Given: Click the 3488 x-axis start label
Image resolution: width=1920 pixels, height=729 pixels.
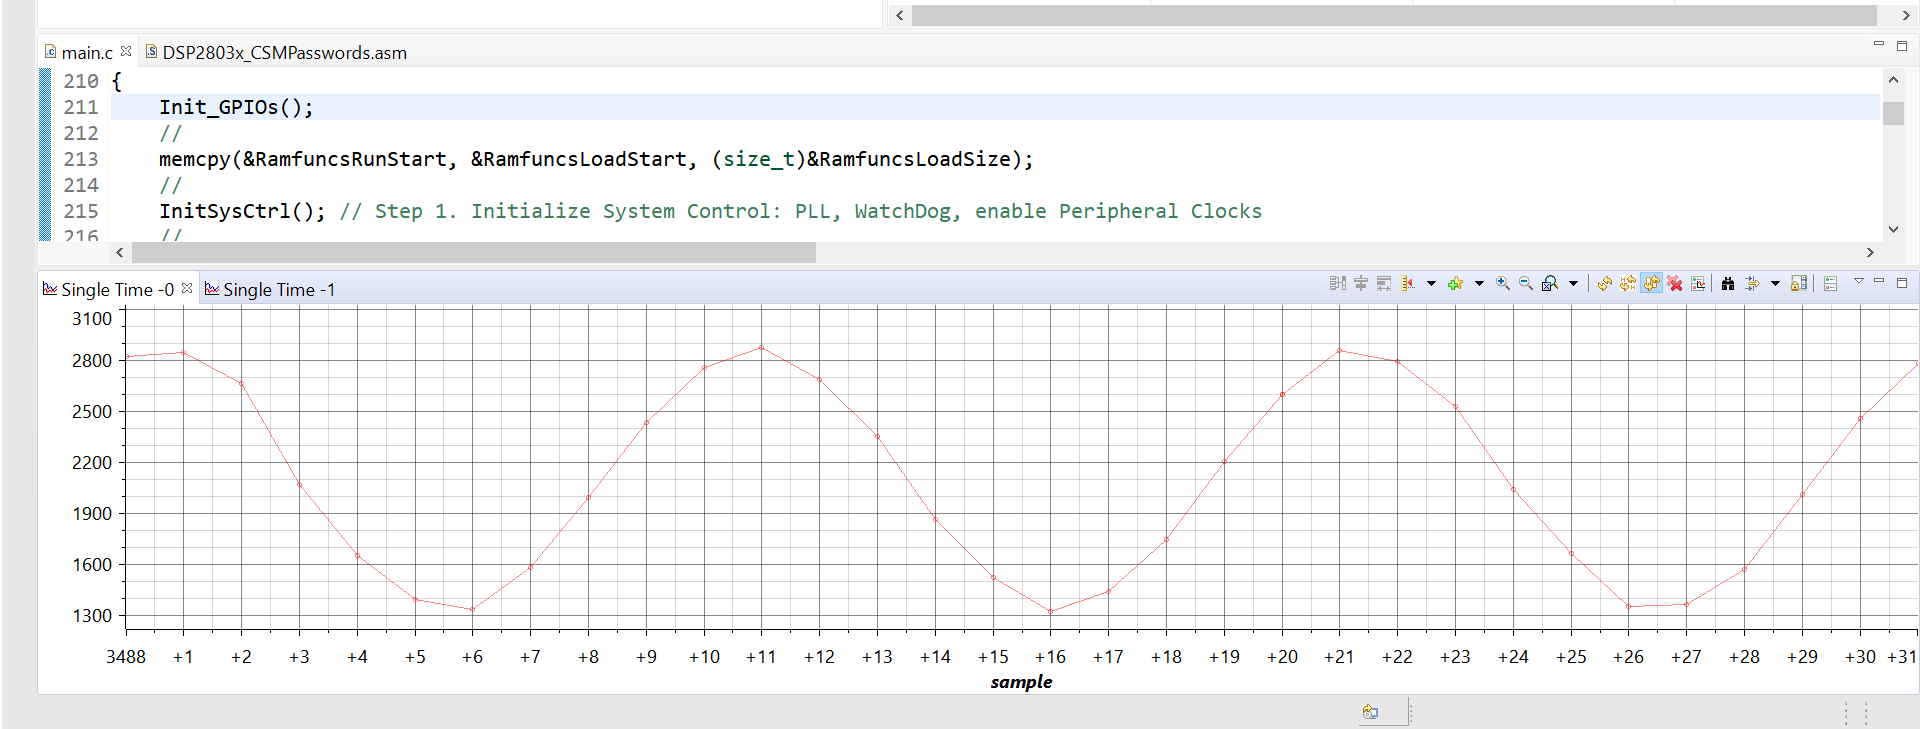Looking at the screenshot, I should pos(126,657).
